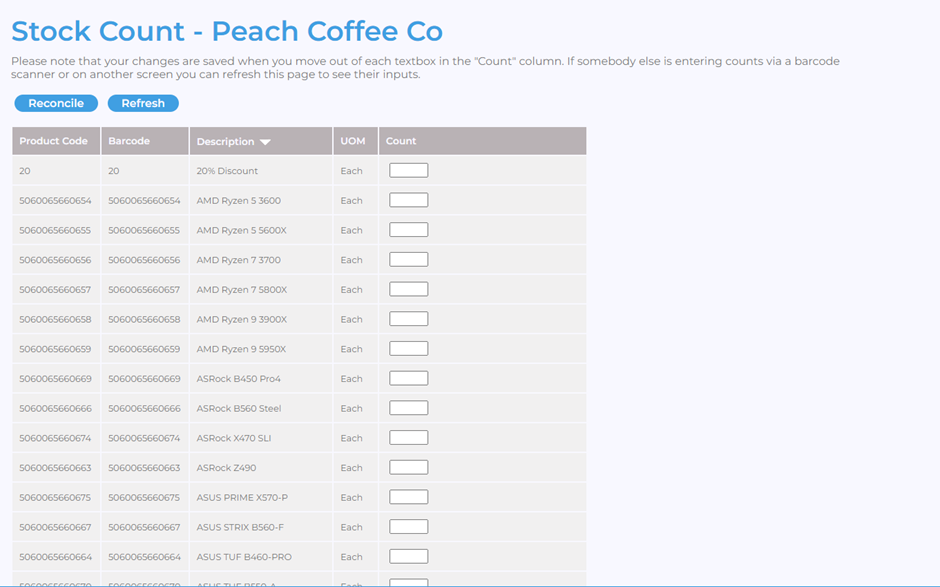The image size is (940, 587).
Task: Focus the Count box for ASRock B560 Steel
Action: [409, 408]
